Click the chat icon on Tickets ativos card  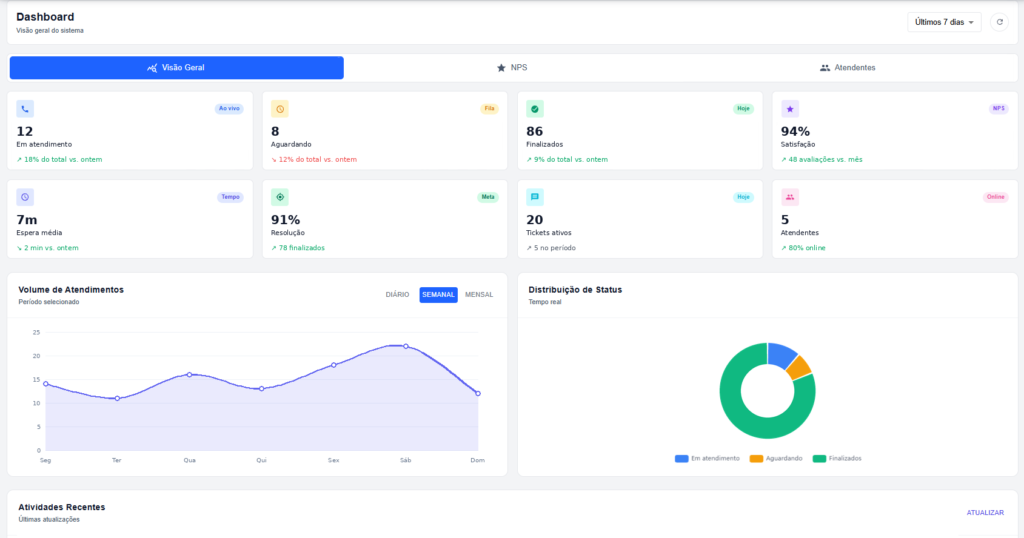click(x=535, y=197)
